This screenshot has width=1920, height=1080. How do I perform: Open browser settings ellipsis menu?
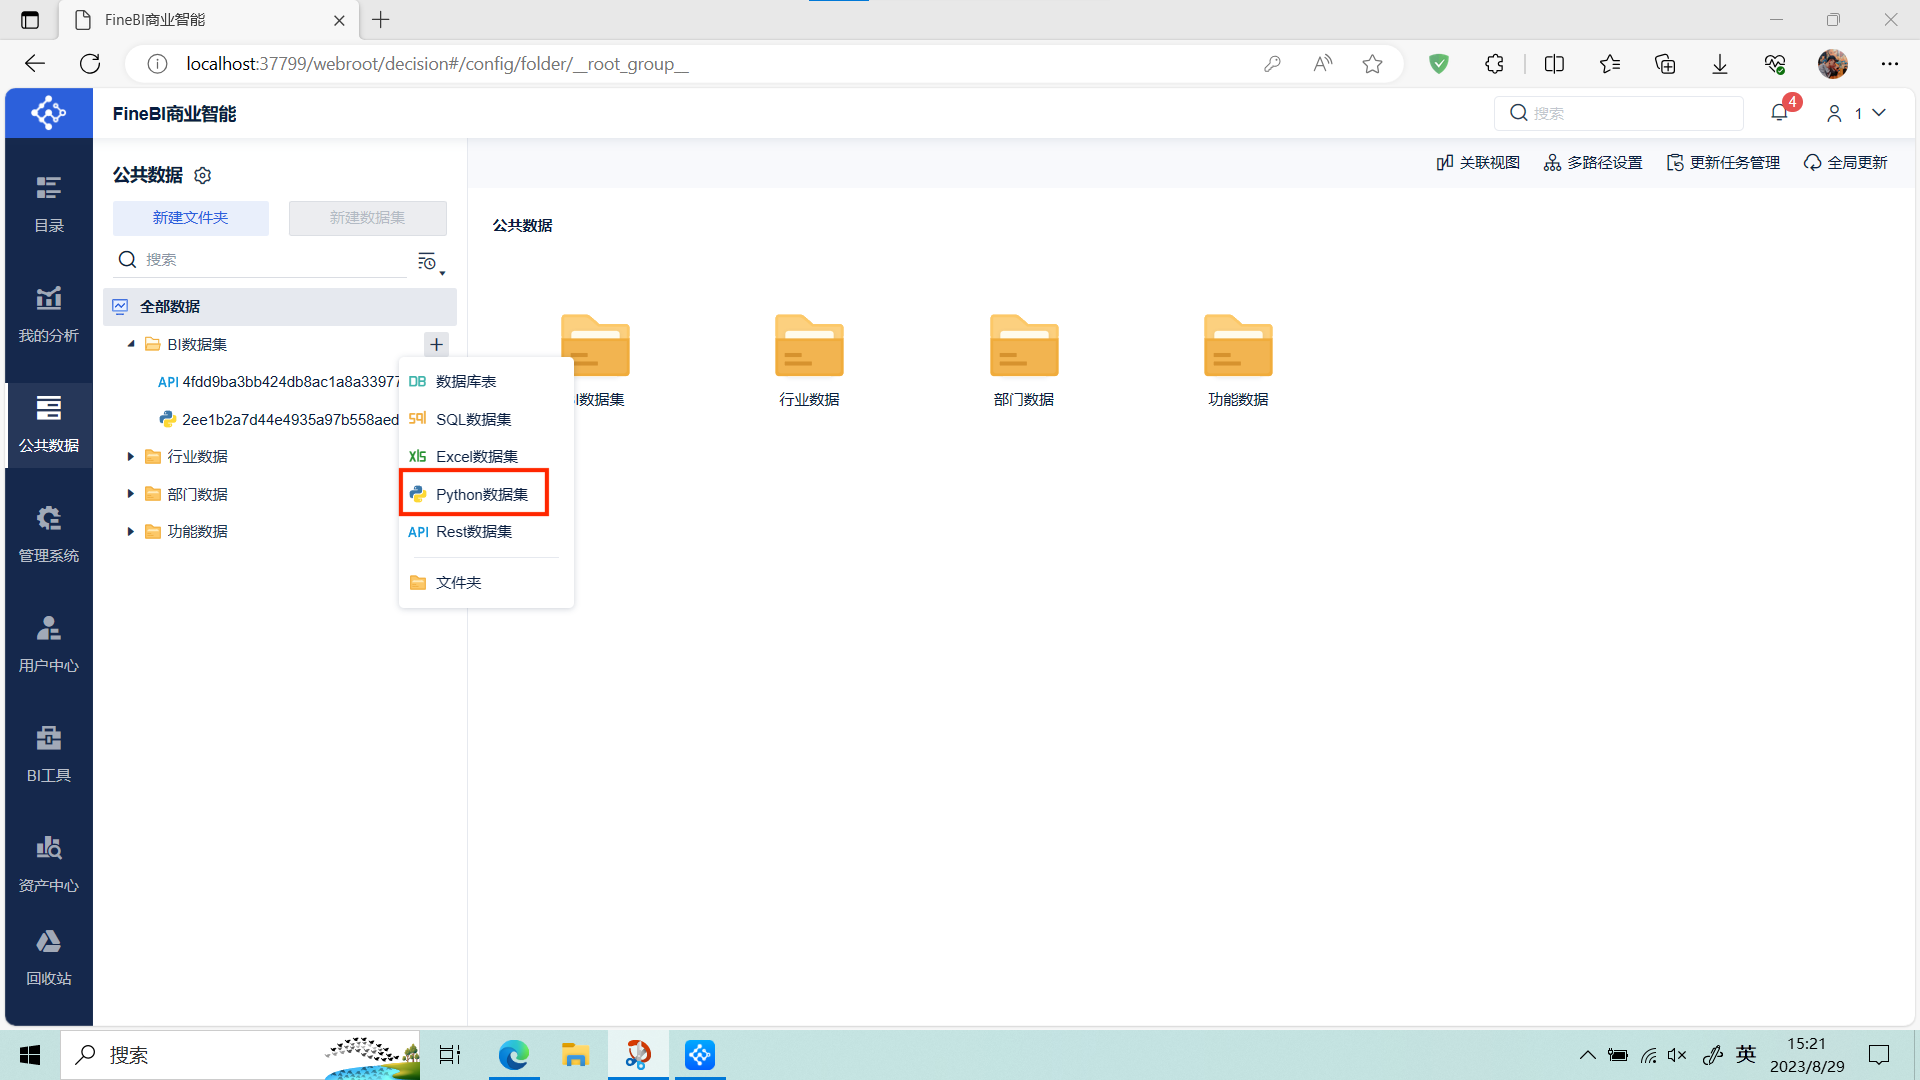tap(1889, 64)
